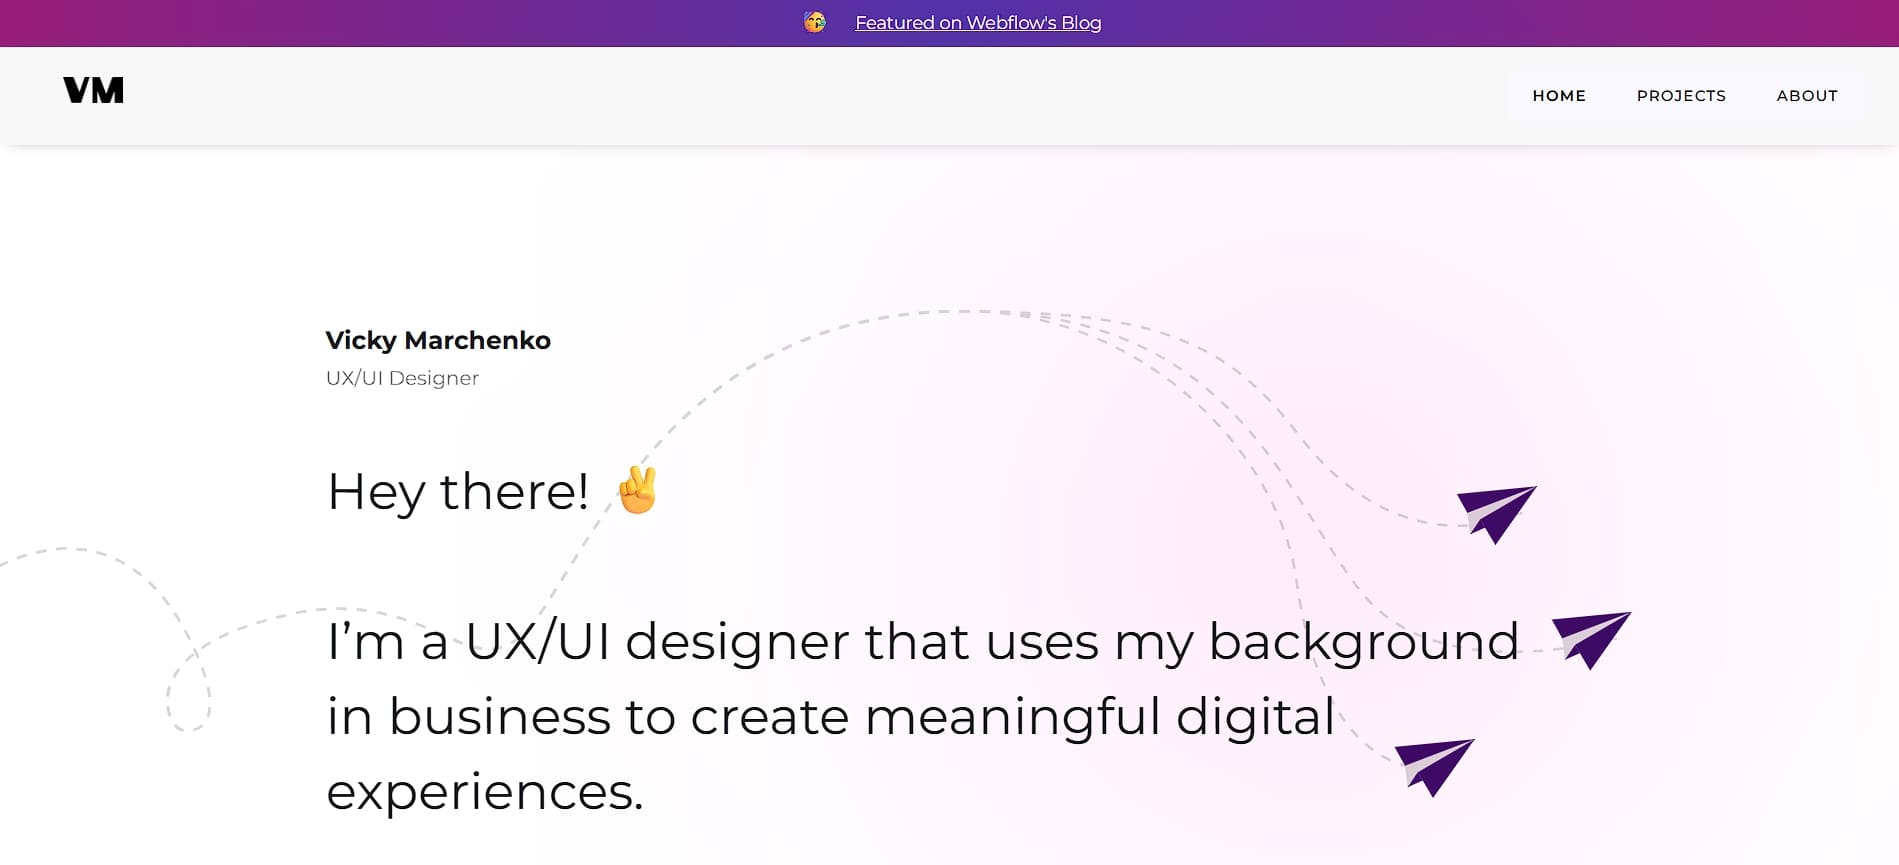This screenshot has width=1899, height=865.
Task: Go to the HOME nav item
Action: [x=1559, y=96]
